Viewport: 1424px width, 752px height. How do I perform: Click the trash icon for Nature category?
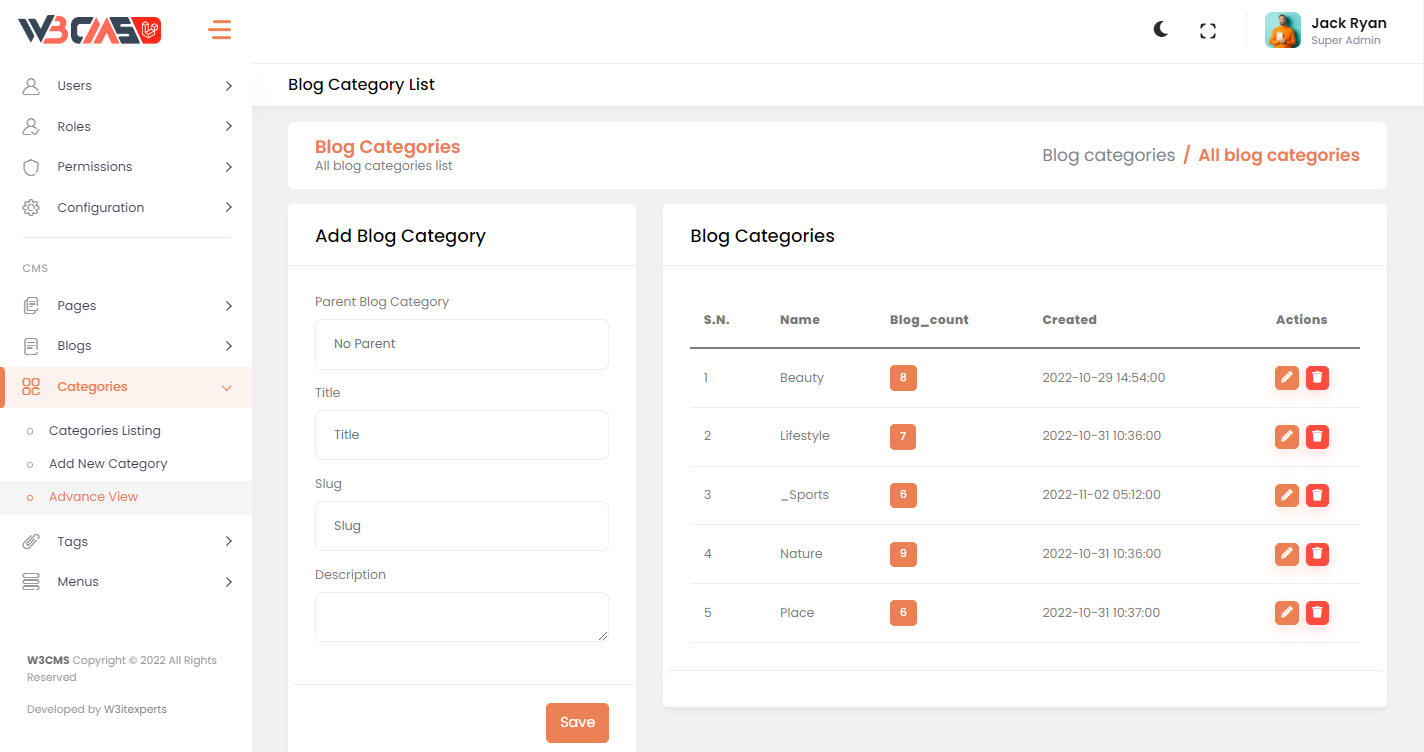[x=1317, y=554]
